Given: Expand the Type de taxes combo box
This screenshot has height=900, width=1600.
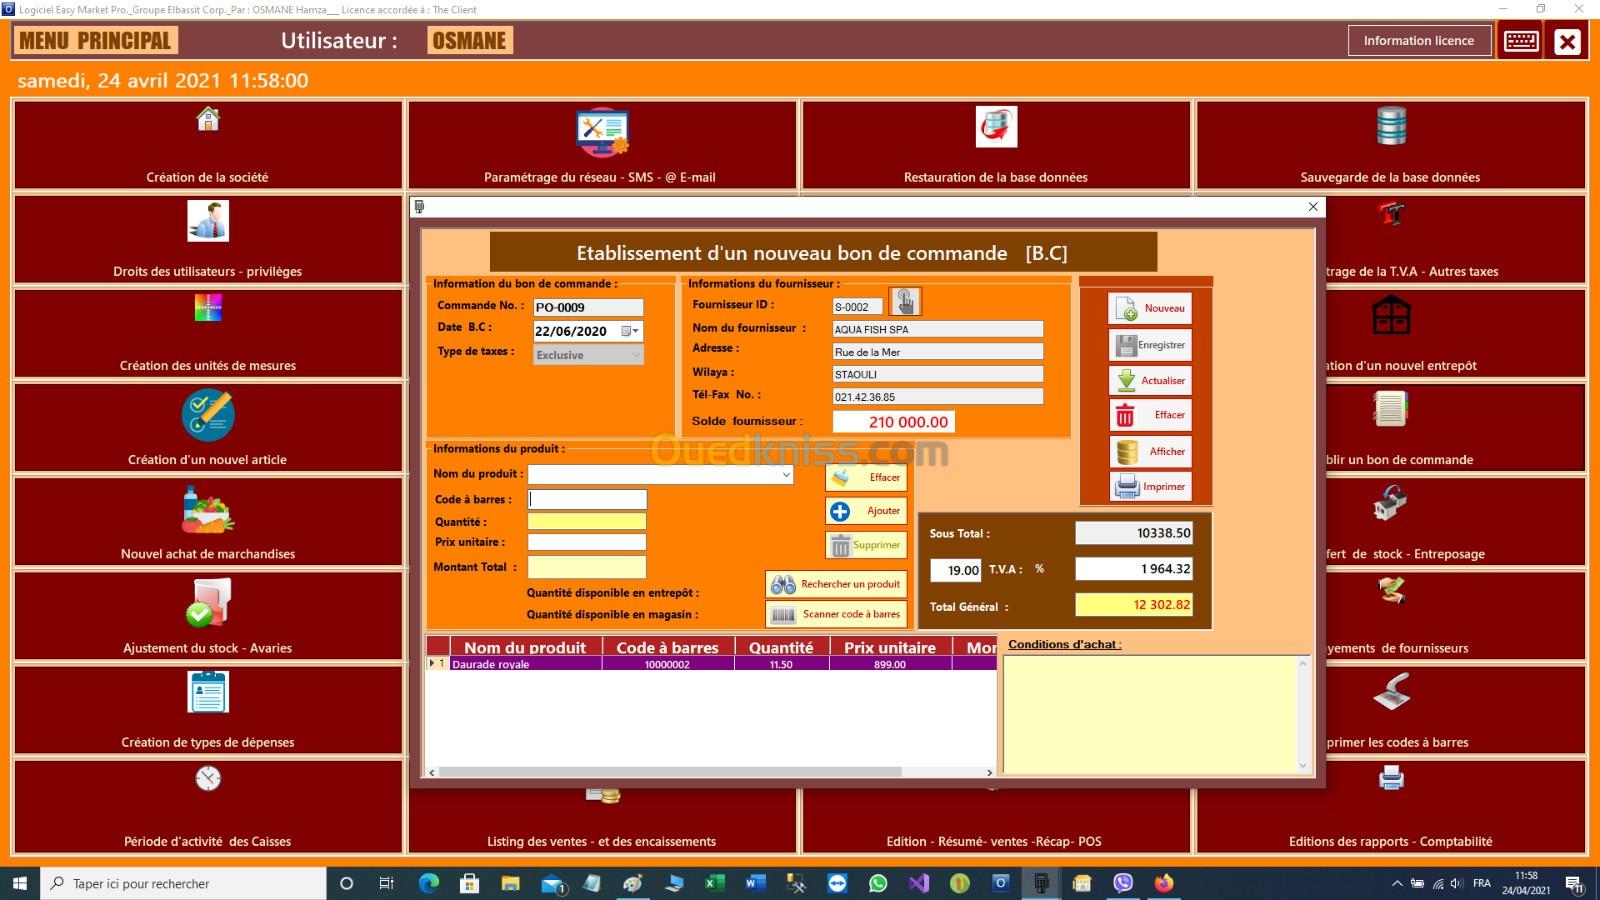Looking at the screenshot, I should coord(635,355).
